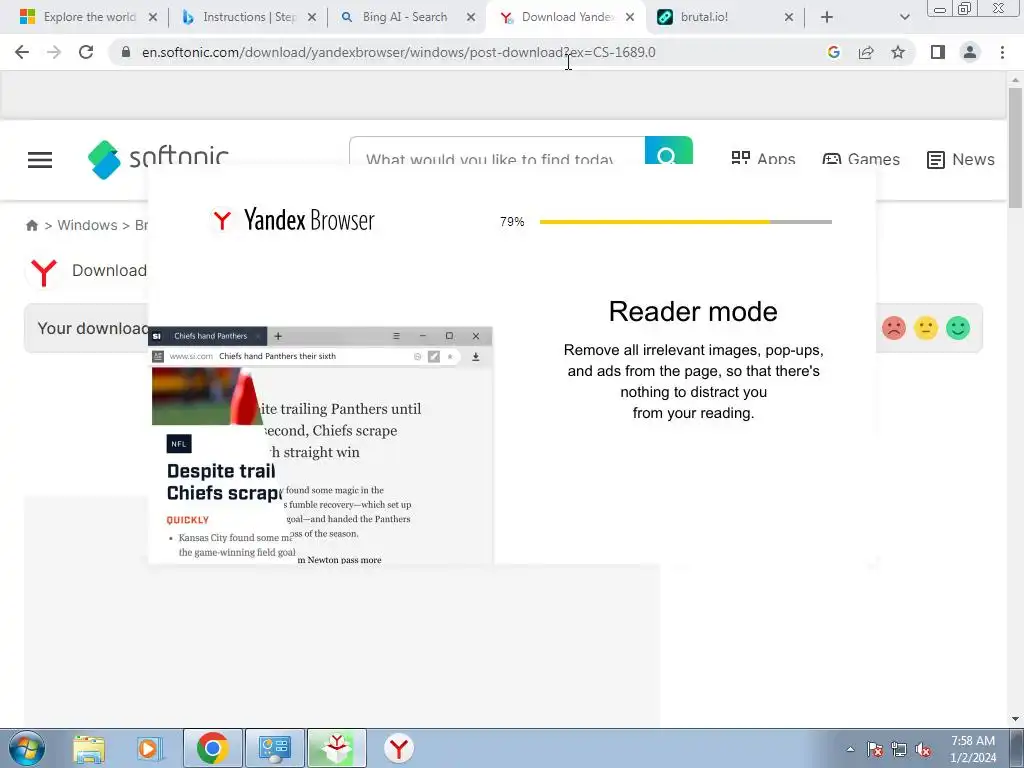Switch to Instructions | Step tab

coord(249,17)
